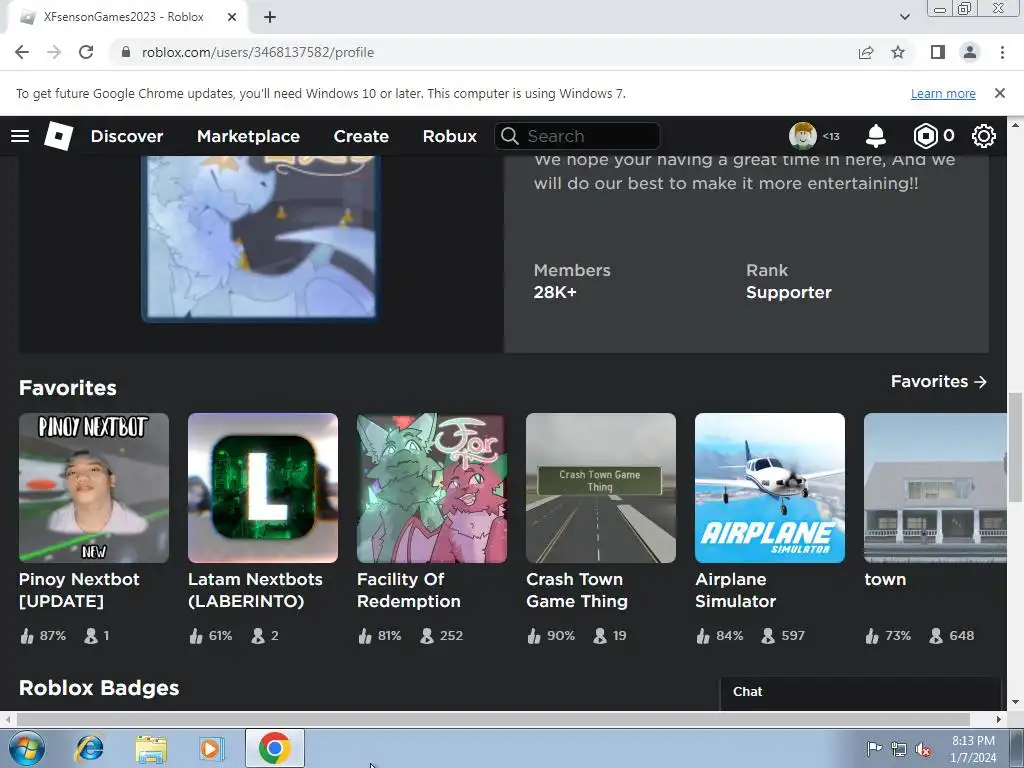The height and width of the screenshot is (768, 1024).
Task: Open the Robux balance icon
Action: click(x=925, y=136)
